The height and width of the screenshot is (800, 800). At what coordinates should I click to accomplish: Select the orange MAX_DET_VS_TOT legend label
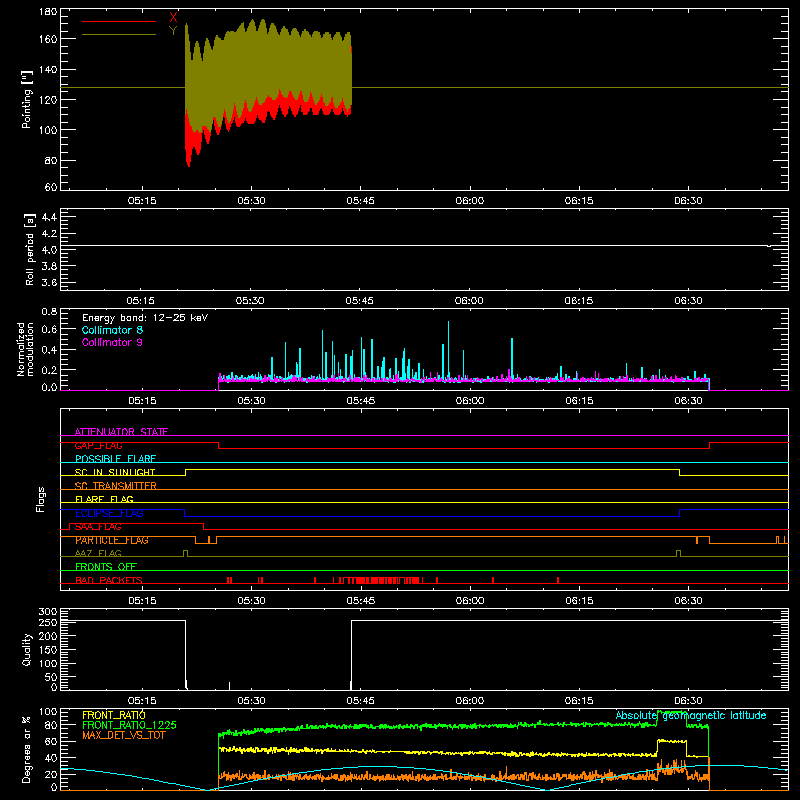pyautogui.click(x=124, y=735)
